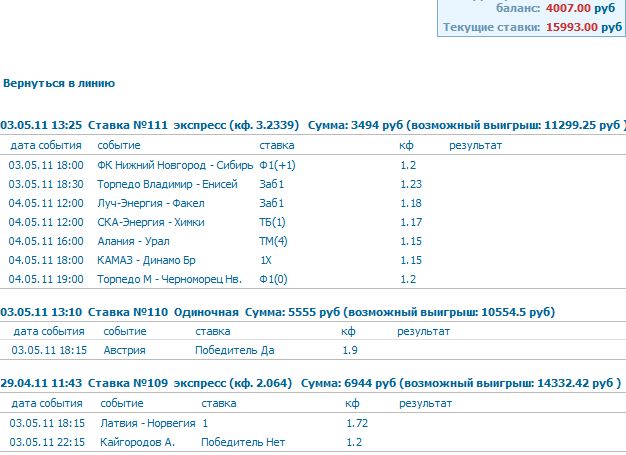Click the balance amount 4007.00 руб
Image resolution: width=626 pixels, height=455 pixels.
(584, 8)
